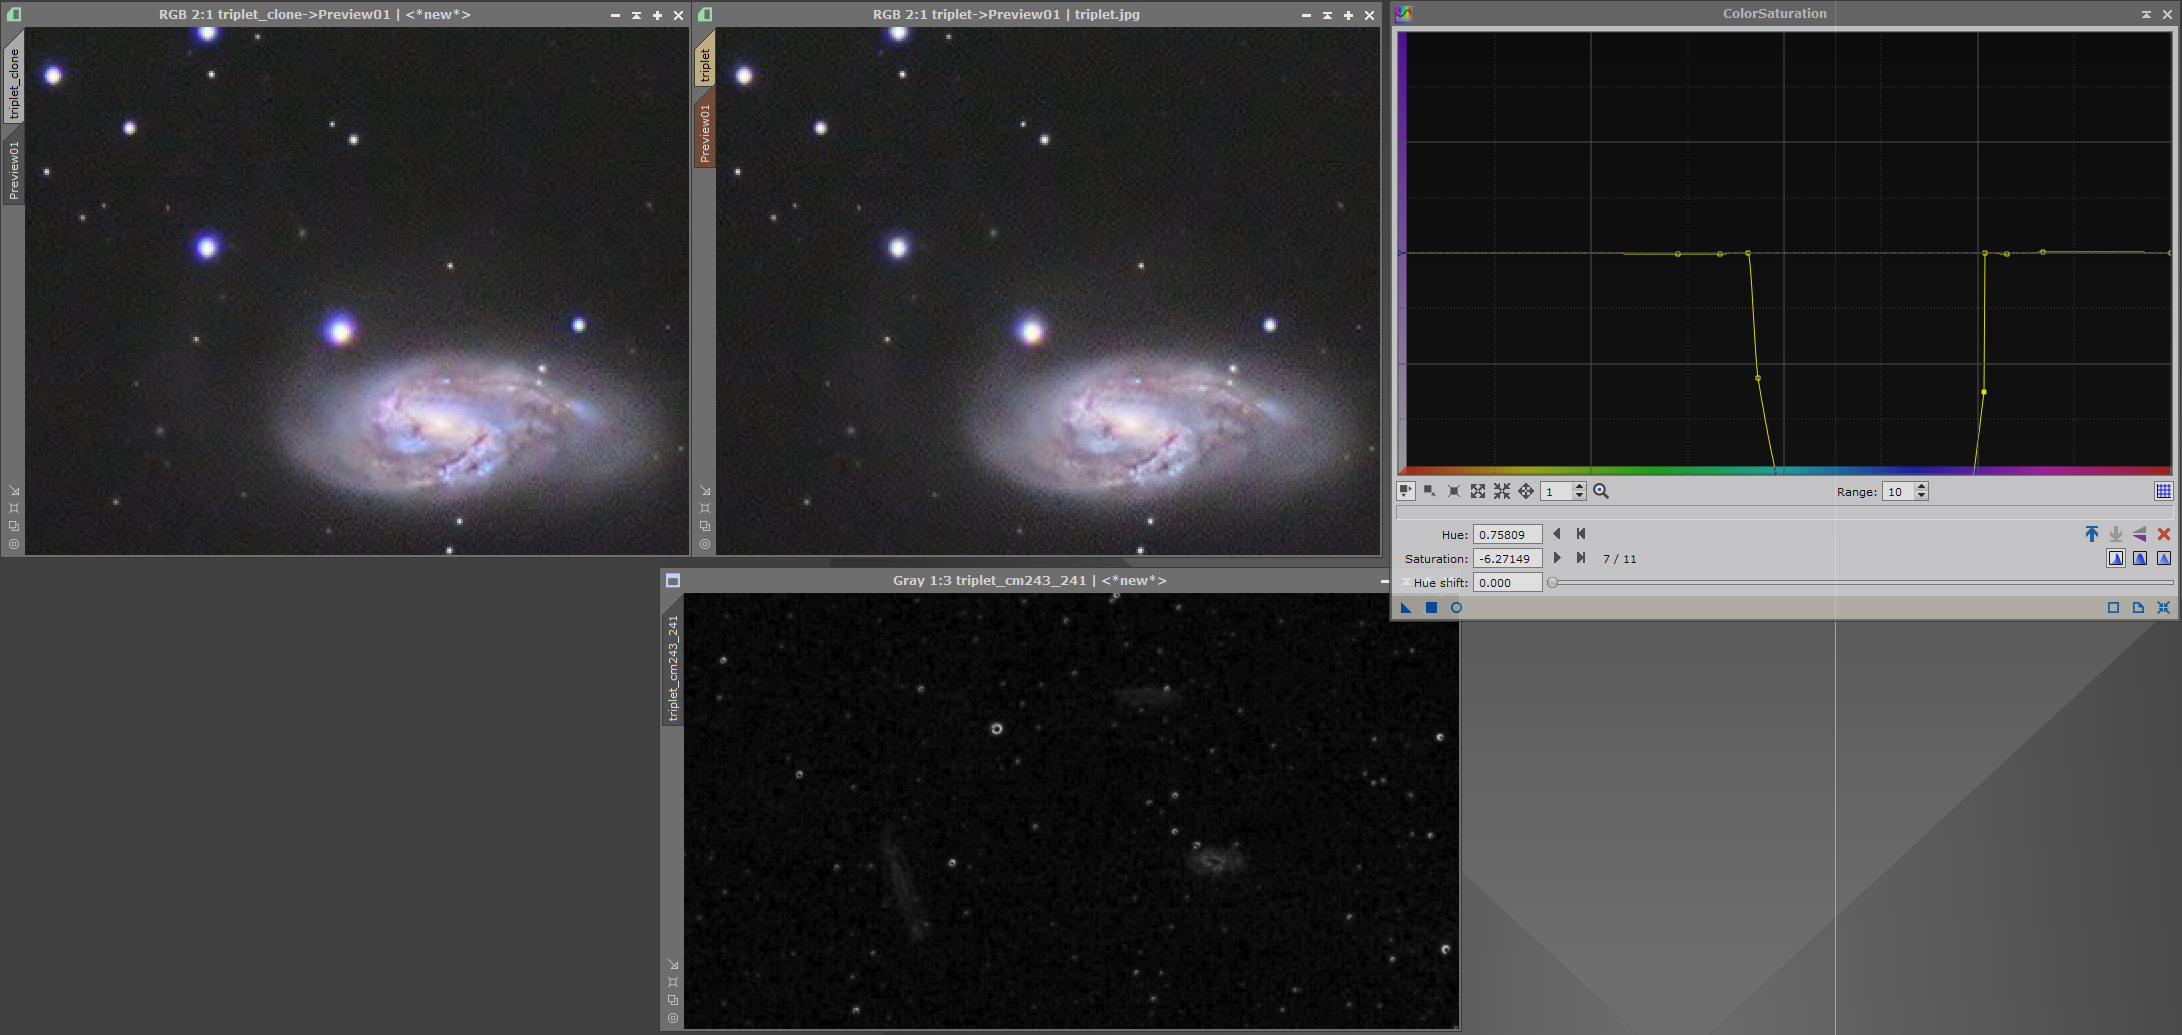Image resolution: width=2182 pixels, height=1035 pixels.
Task: Reset the ColorSaturation process
Action: point(2164,608)
